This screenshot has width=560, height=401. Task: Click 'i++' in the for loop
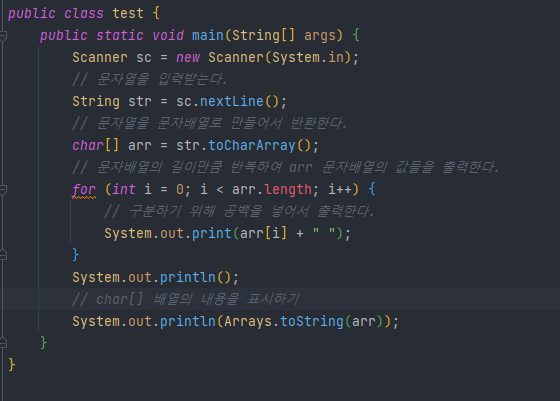point(340,190)
